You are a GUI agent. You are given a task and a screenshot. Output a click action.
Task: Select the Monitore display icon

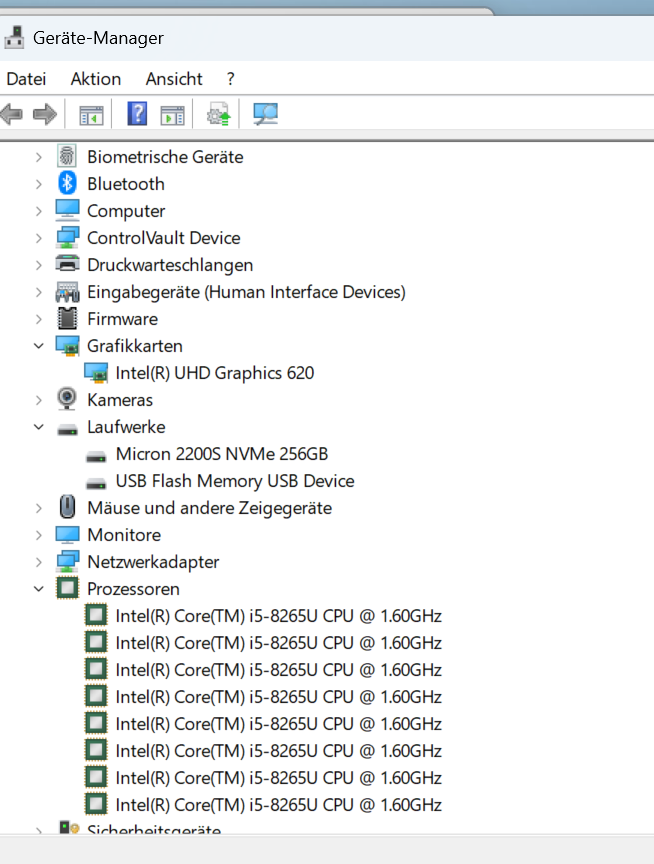click(67, 534)
